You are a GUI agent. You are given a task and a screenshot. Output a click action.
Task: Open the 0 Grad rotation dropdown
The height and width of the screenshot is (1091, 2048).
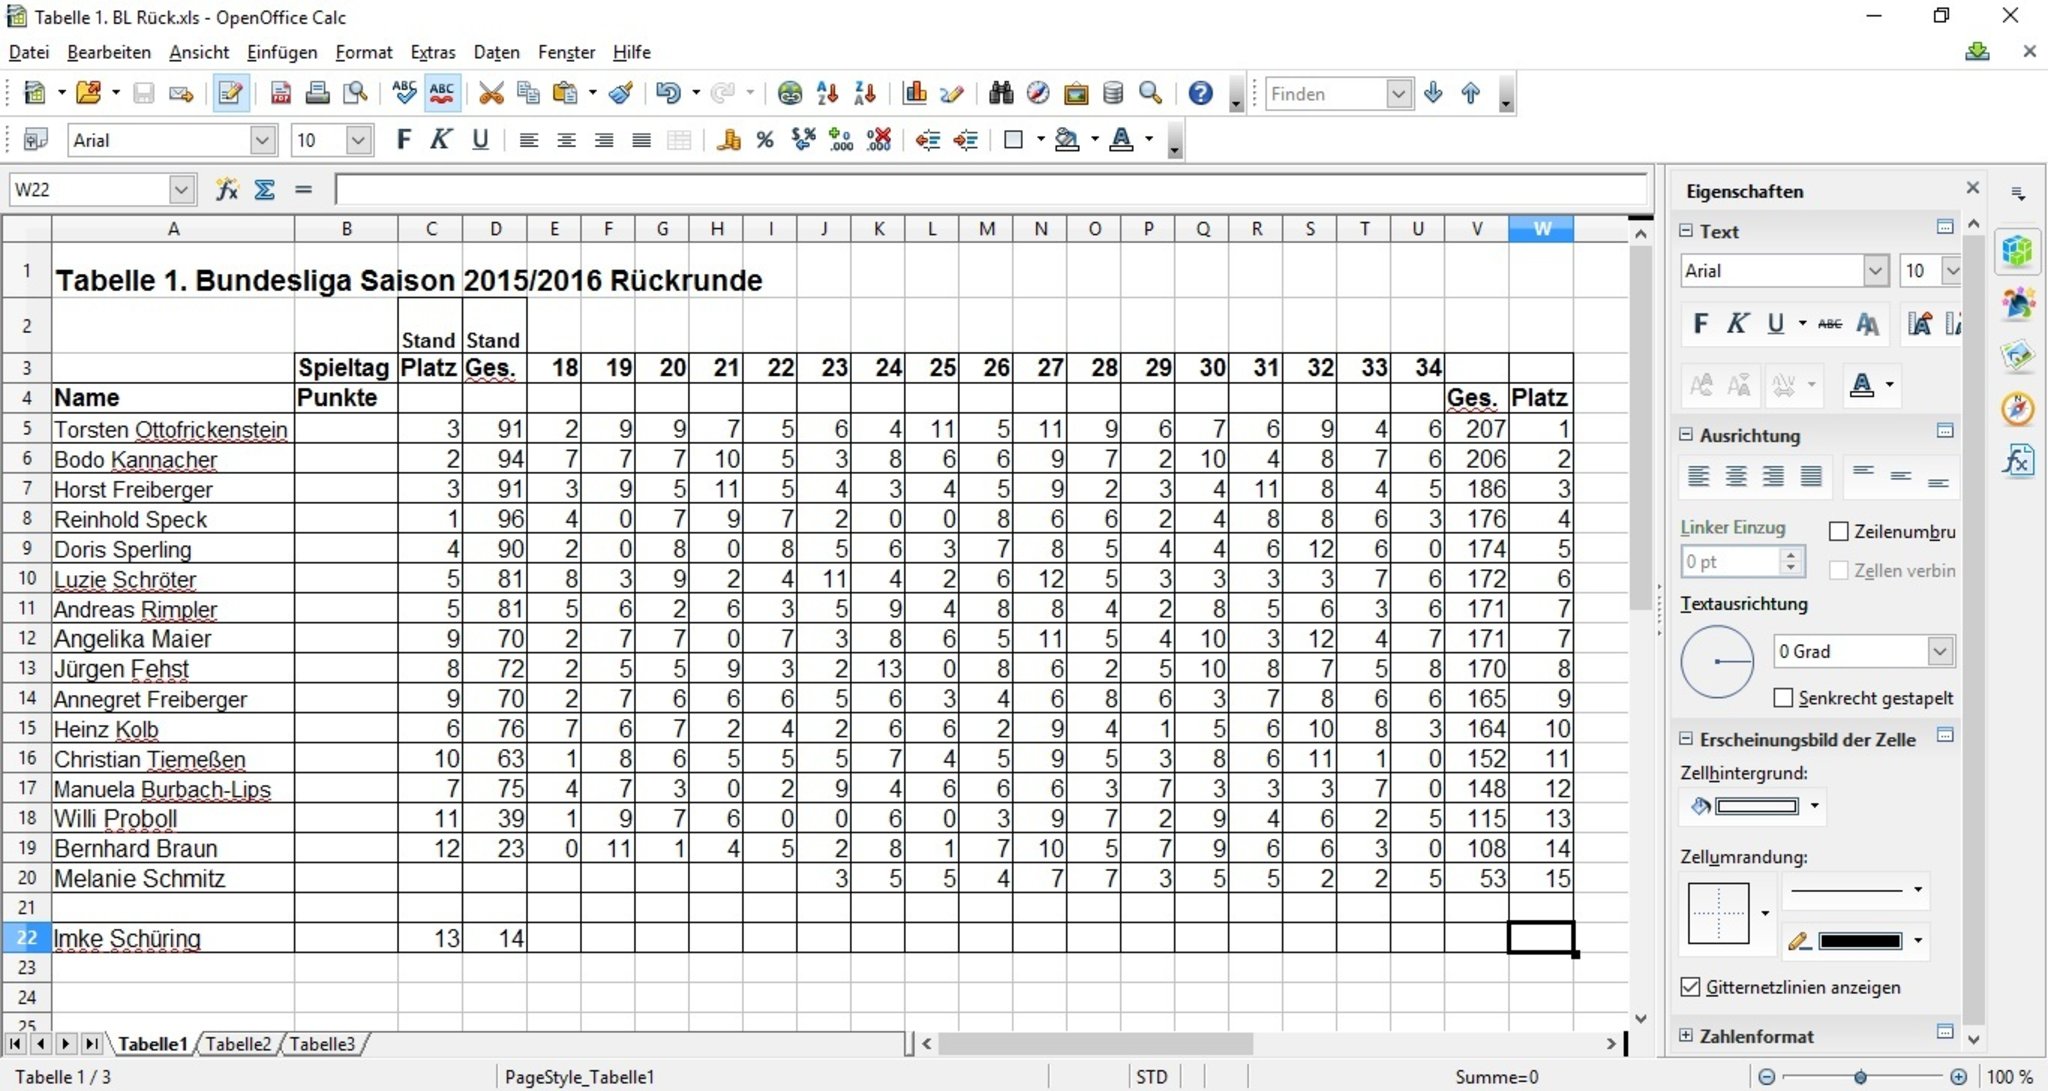coord(1940,651)
